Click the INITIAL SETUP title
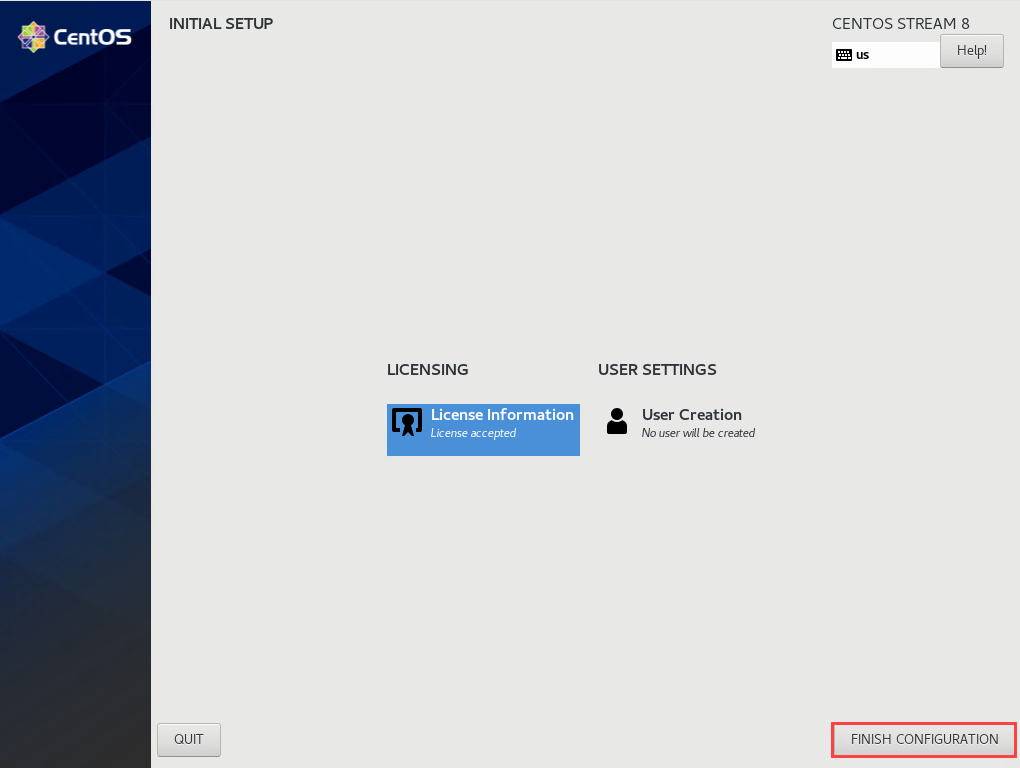1020x768 pixels. [221, 23]
